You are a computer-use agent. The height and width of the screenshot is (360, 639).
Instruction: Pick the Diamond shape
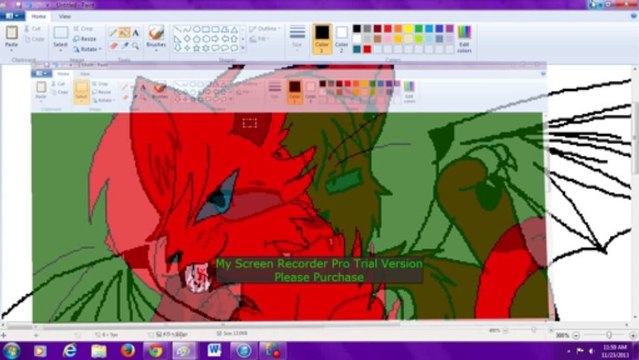click(x=187, y=39)
